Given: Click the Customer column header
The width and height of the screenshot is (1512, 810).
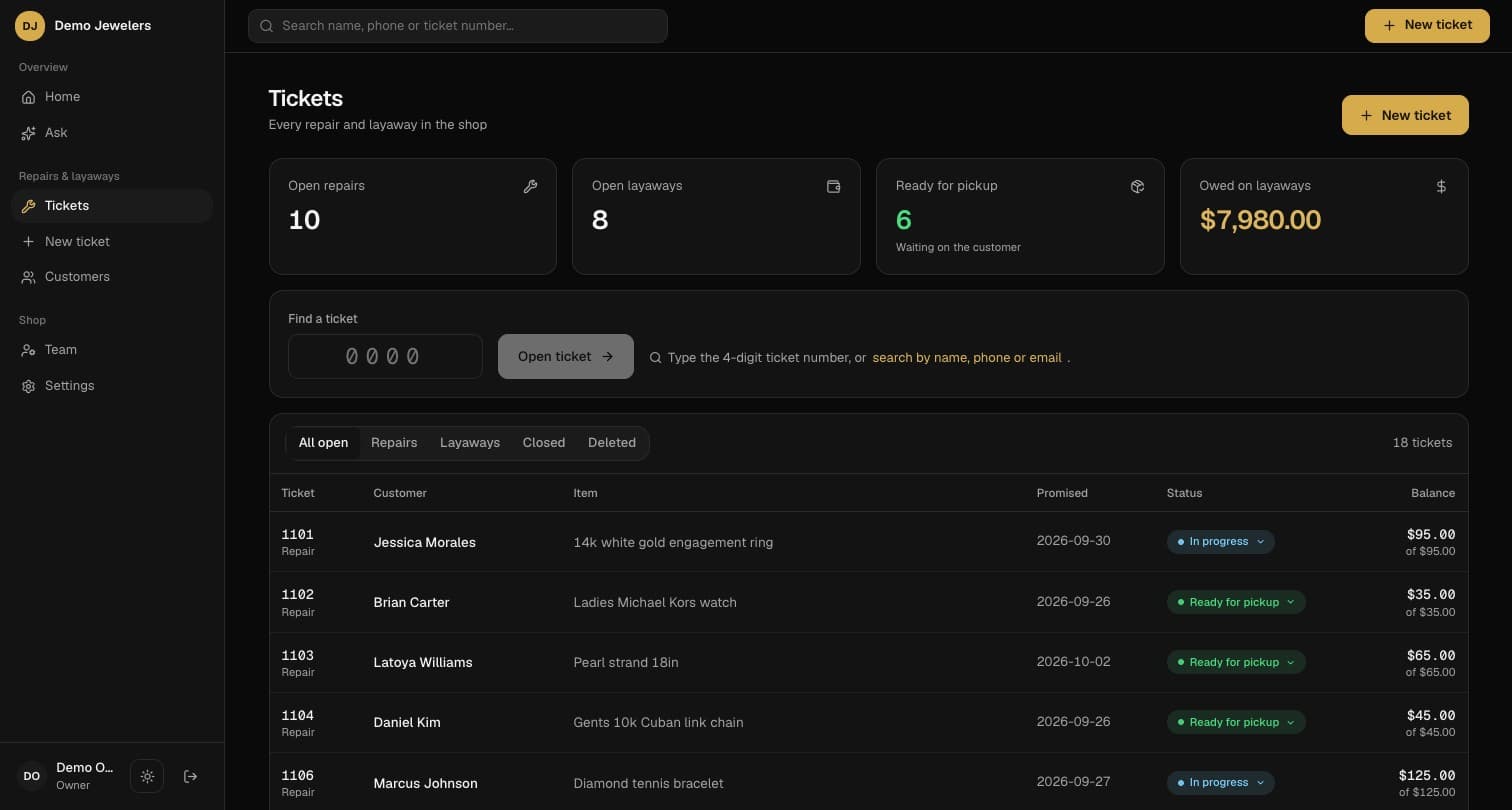Looking at the screenshot, I should pyautogui.click(x=400, y=493).
